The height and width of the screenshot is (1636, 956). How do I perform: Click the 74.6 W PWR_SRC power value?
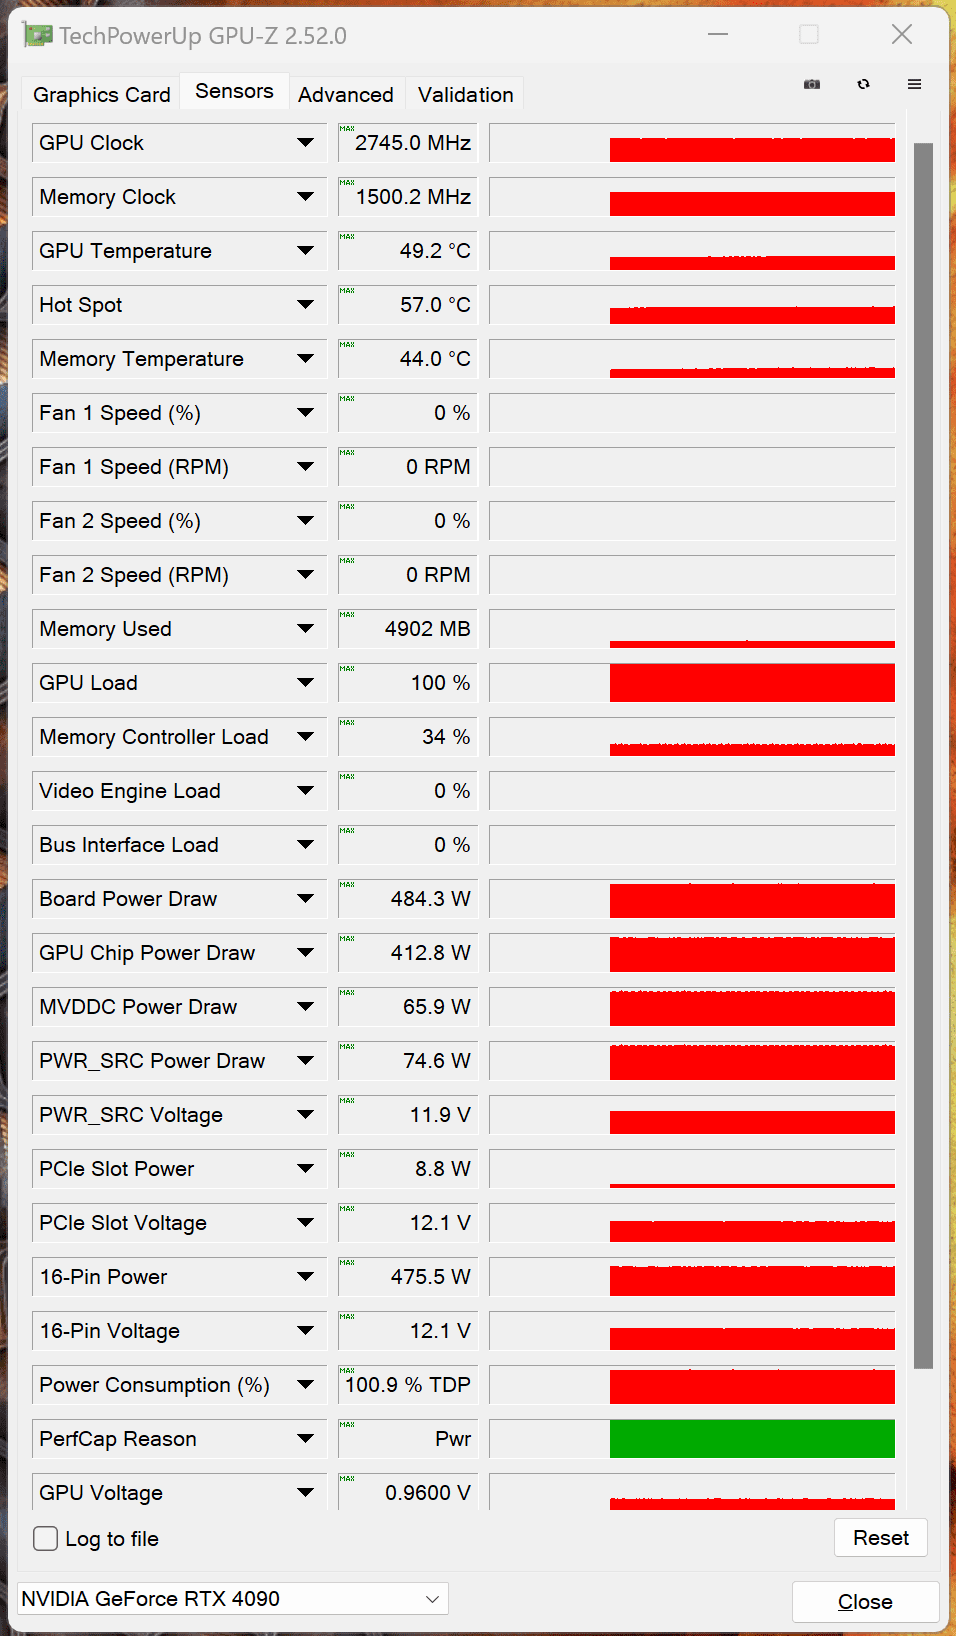(x=408, y=1061)
